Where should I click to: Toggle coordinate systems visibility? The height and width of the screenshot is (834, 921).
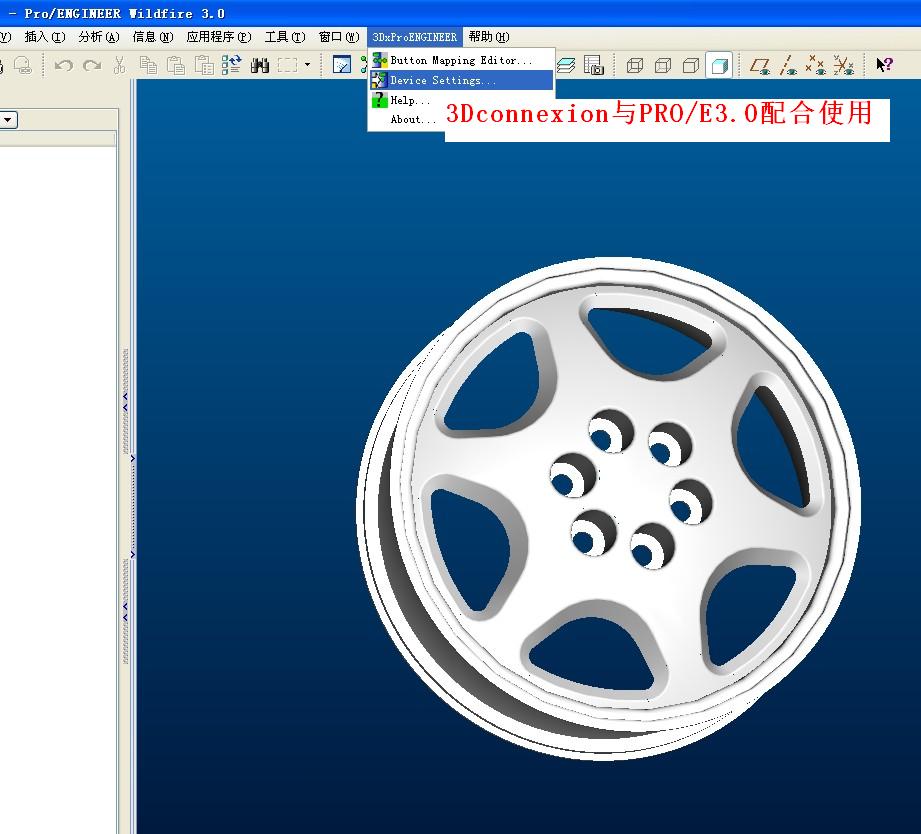coord(843,65)
